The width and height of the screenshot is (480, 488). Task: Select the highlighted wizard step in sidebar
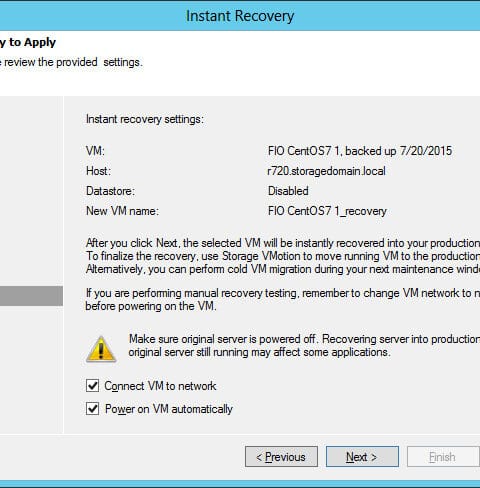coord(31,296)
